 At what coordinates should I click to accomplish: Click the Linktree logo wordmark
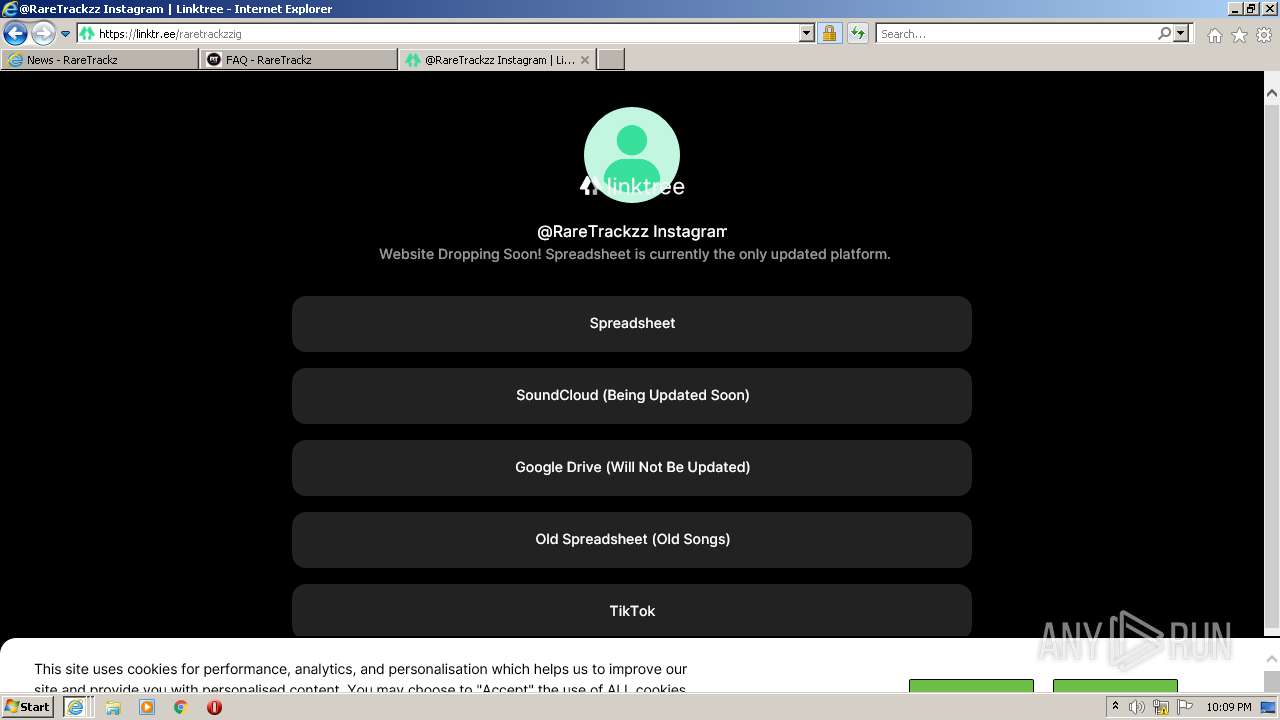click(632, 186)
